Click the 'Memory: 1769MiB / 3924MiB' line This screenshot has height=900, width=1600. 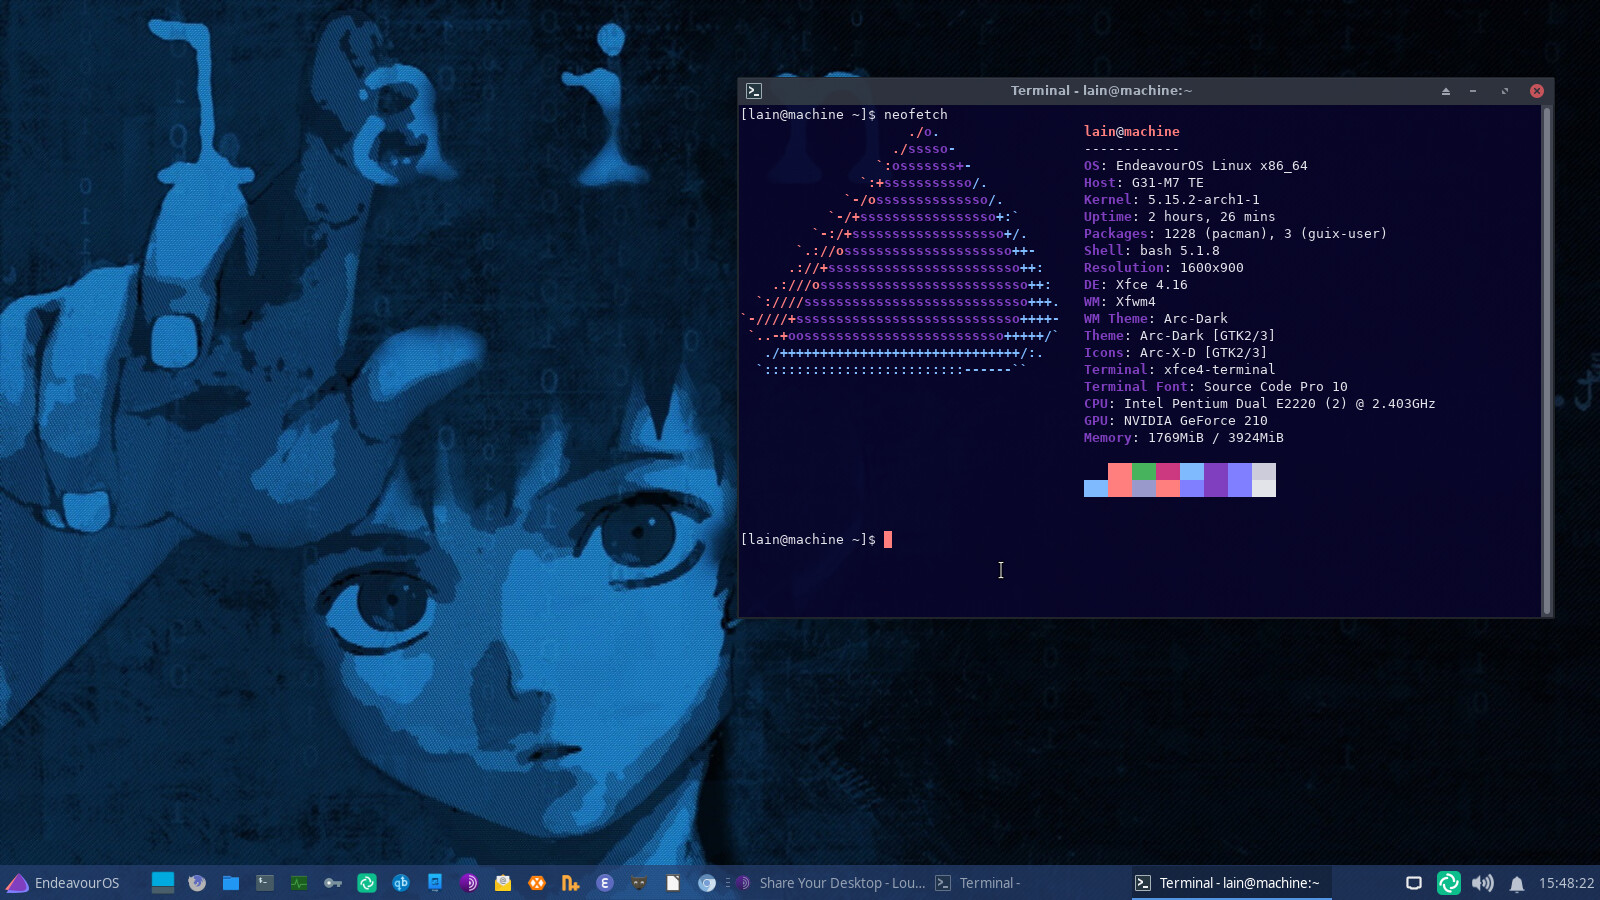pyautogui.click(x=1184, y=438)
